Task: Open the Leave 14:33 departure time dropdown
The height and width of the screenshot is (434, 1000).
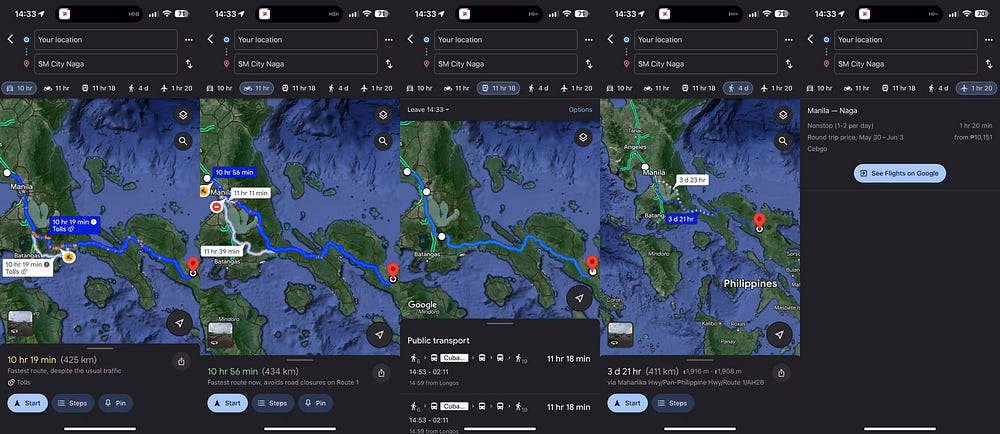Action: click(x=428, y=110)
